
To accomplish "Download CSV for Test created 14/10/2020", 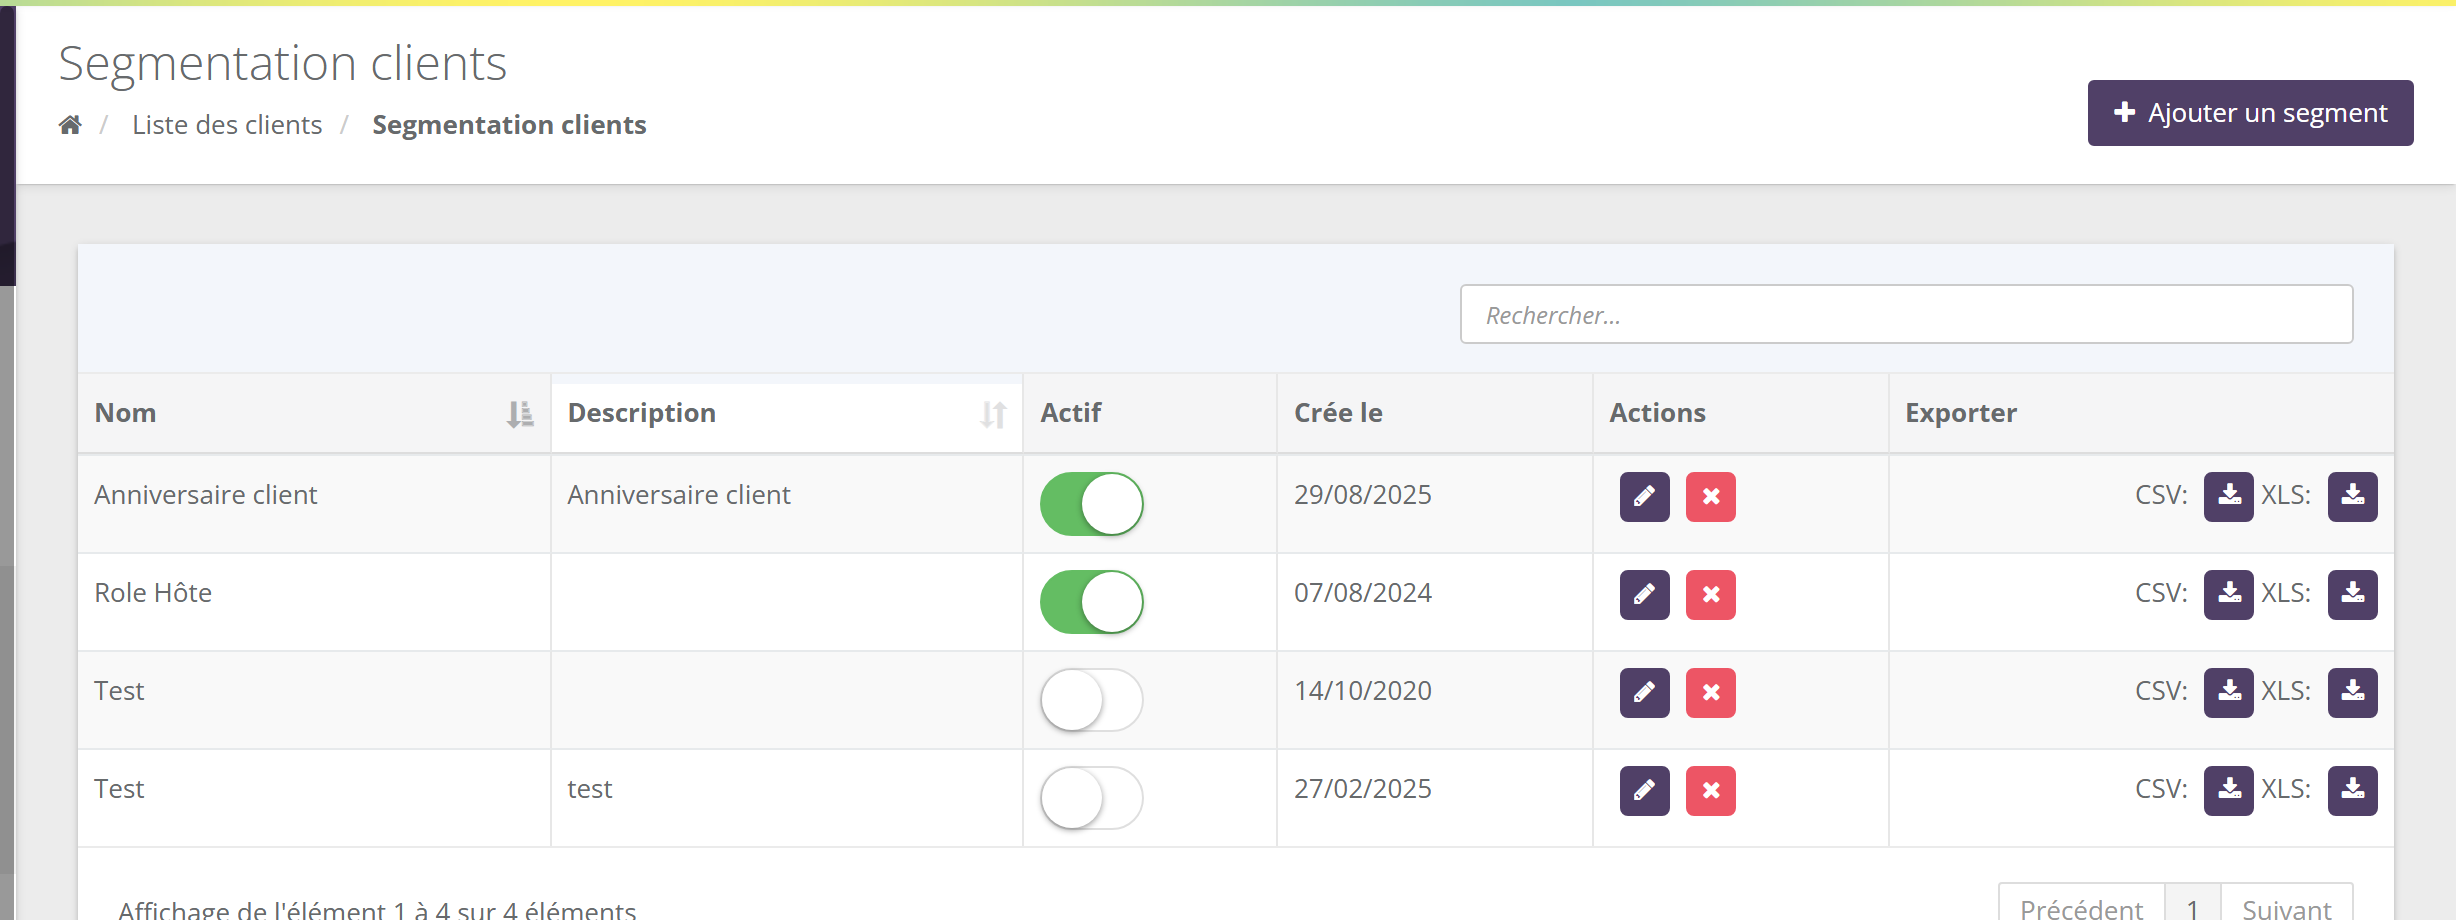I will (2229, 693).
